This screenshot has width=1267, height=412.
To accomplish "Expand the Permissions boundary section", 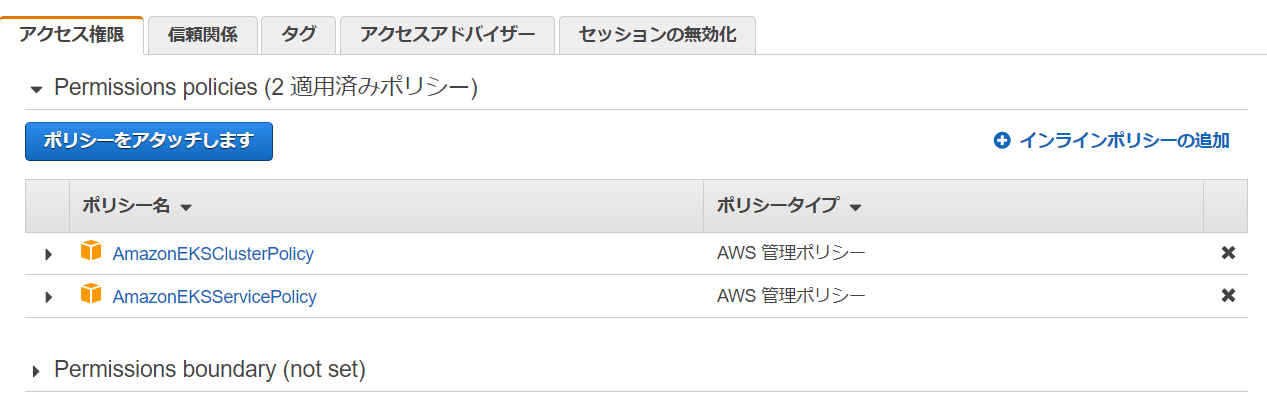I will (x=37, y=372).
